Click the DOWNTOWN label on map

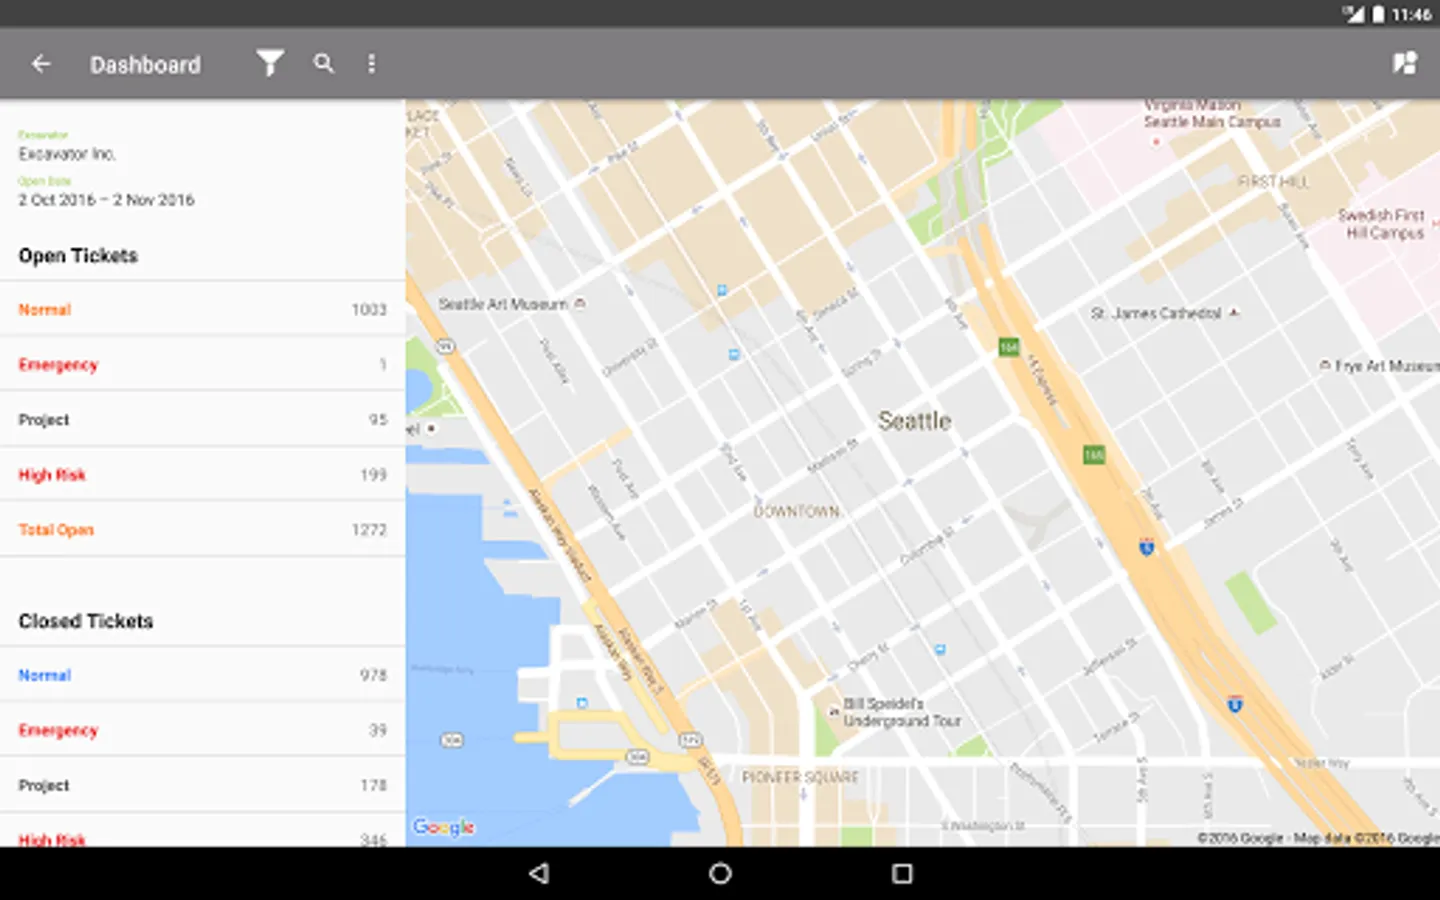tap(797, 511)
